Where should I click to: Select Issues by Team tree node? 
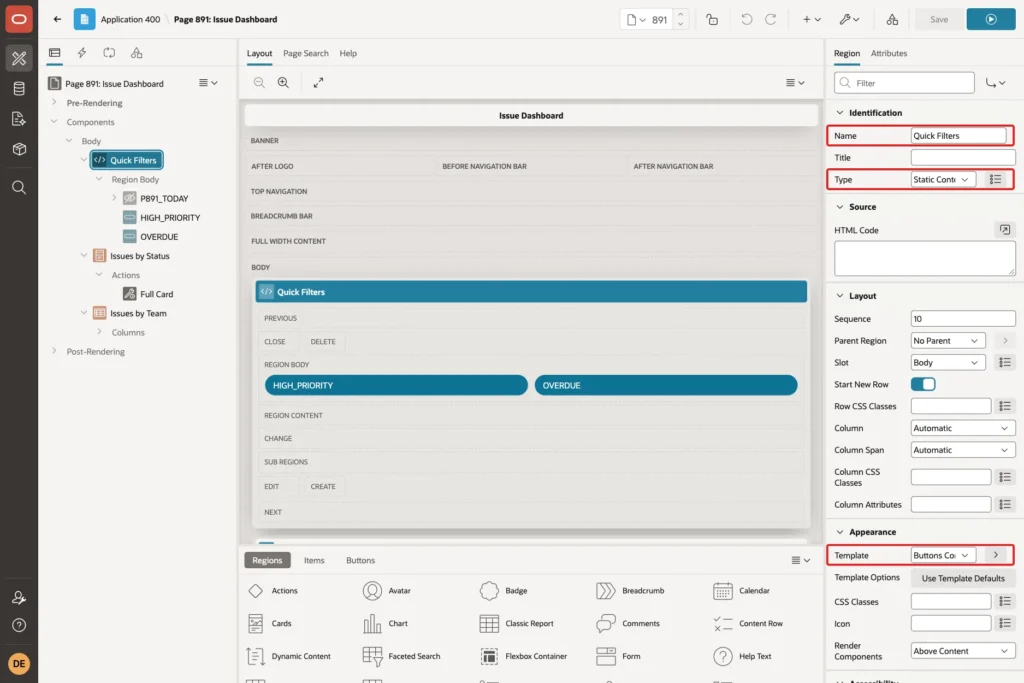[138, 313]
